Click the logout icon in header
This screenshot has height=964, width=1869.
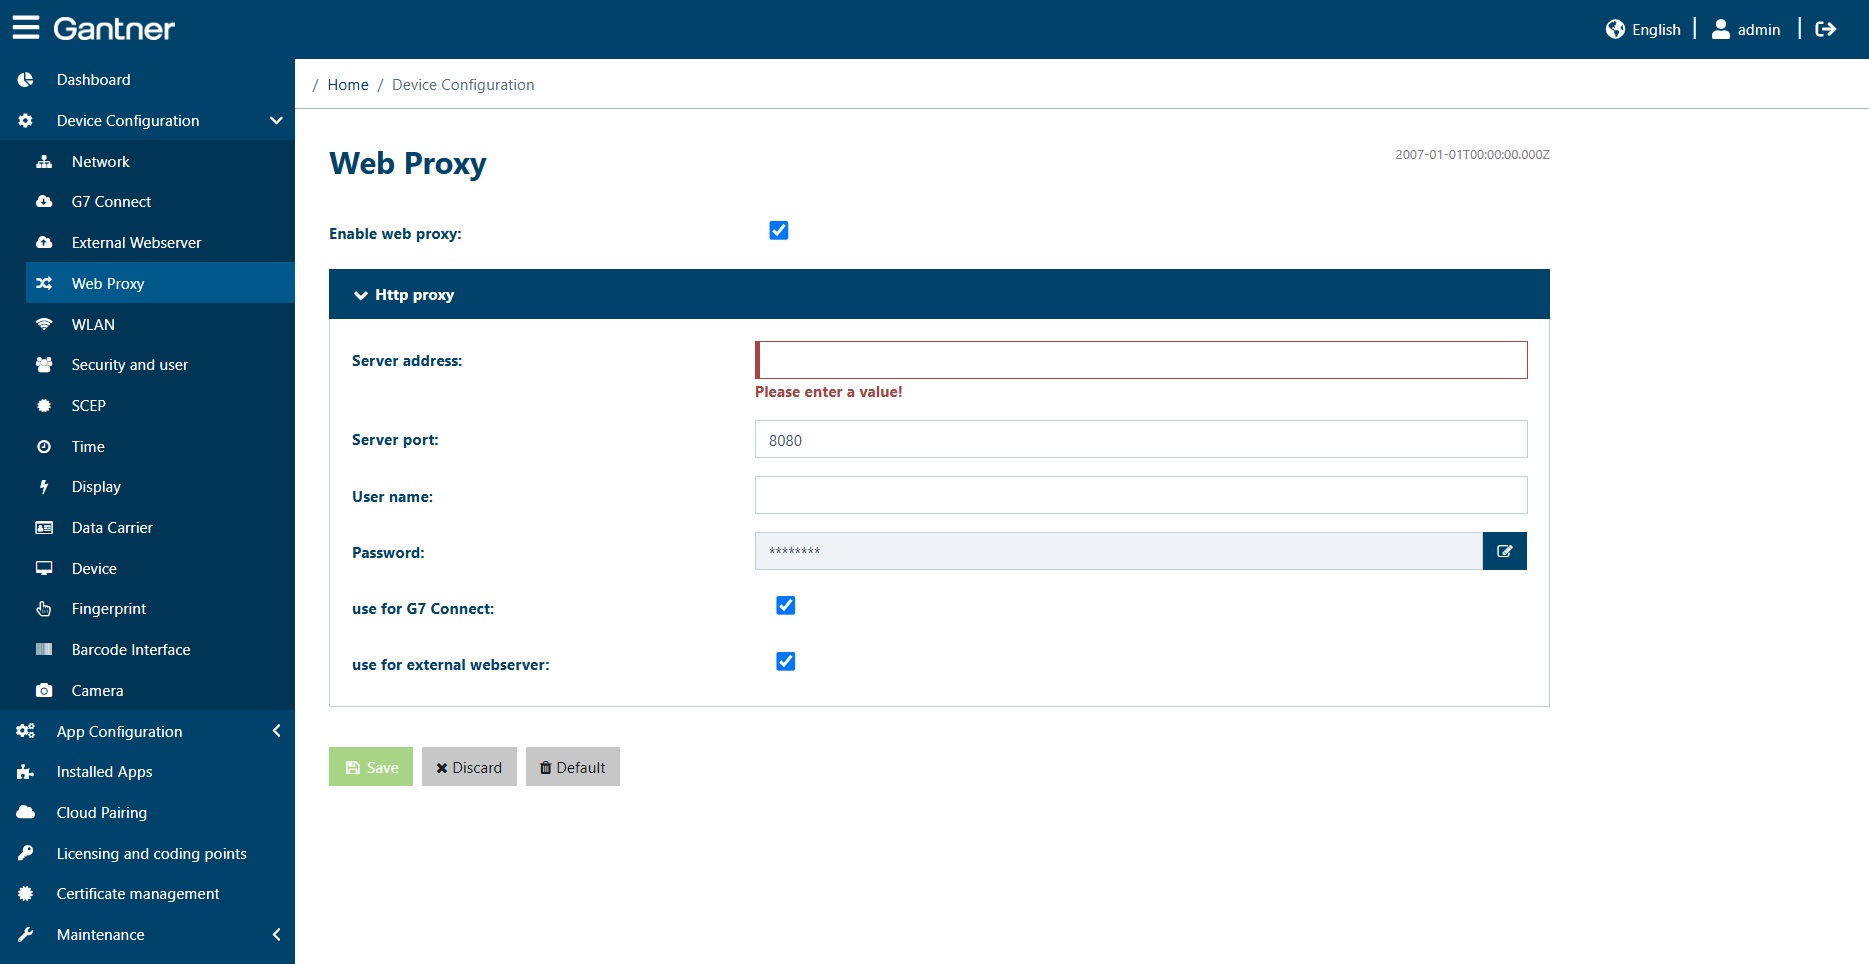coord(1825,29)
